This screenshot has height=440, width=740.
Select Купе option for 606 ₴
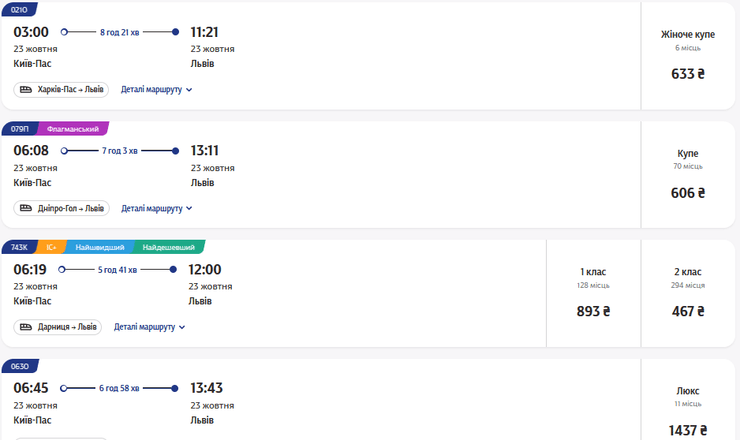[x=687, y=174]
